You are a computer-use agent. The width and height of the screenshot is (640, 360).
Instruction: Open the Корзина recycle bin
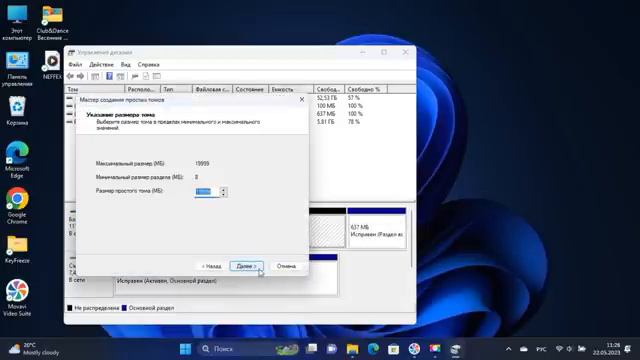pos(17,111)
